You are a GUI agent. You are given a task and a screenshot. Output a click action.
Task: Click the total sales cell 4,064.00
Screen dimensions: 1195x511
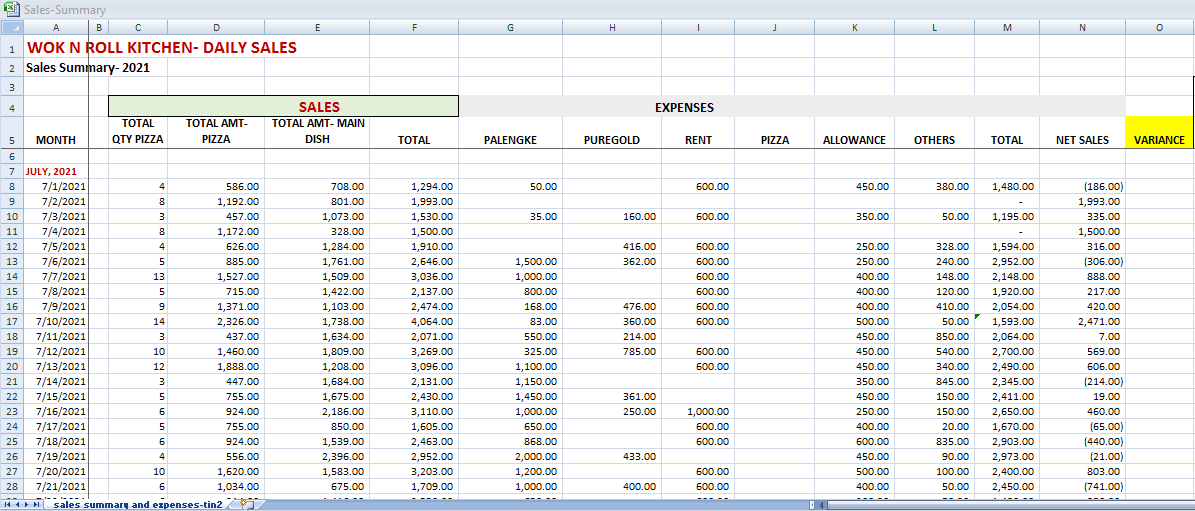point(414,321)
